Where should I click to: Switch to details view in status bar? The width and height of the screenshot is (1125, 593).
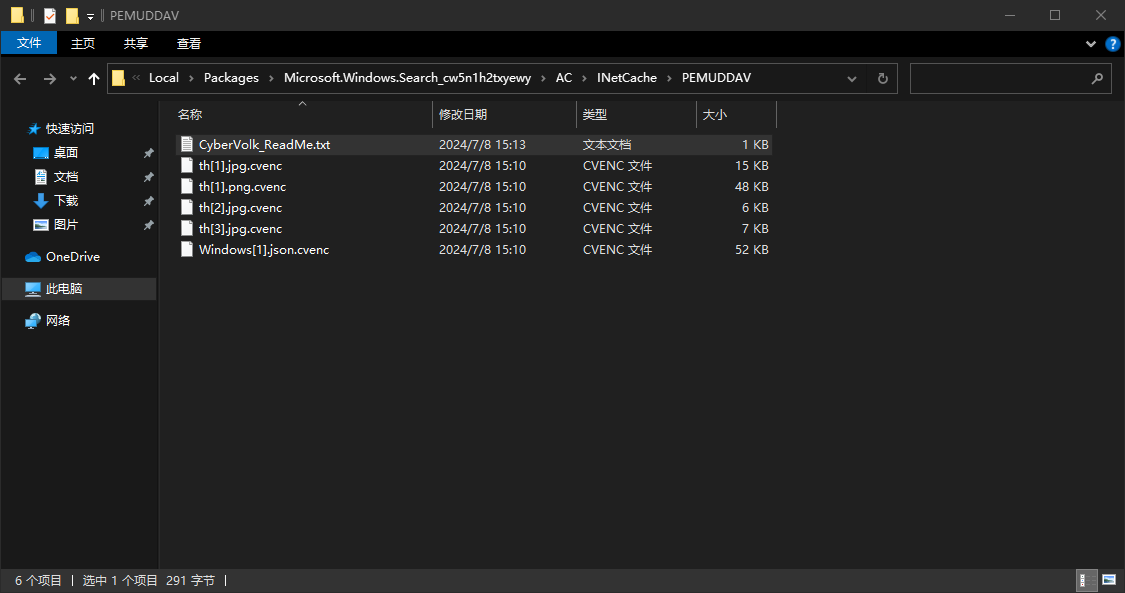tap(1087, 580)
